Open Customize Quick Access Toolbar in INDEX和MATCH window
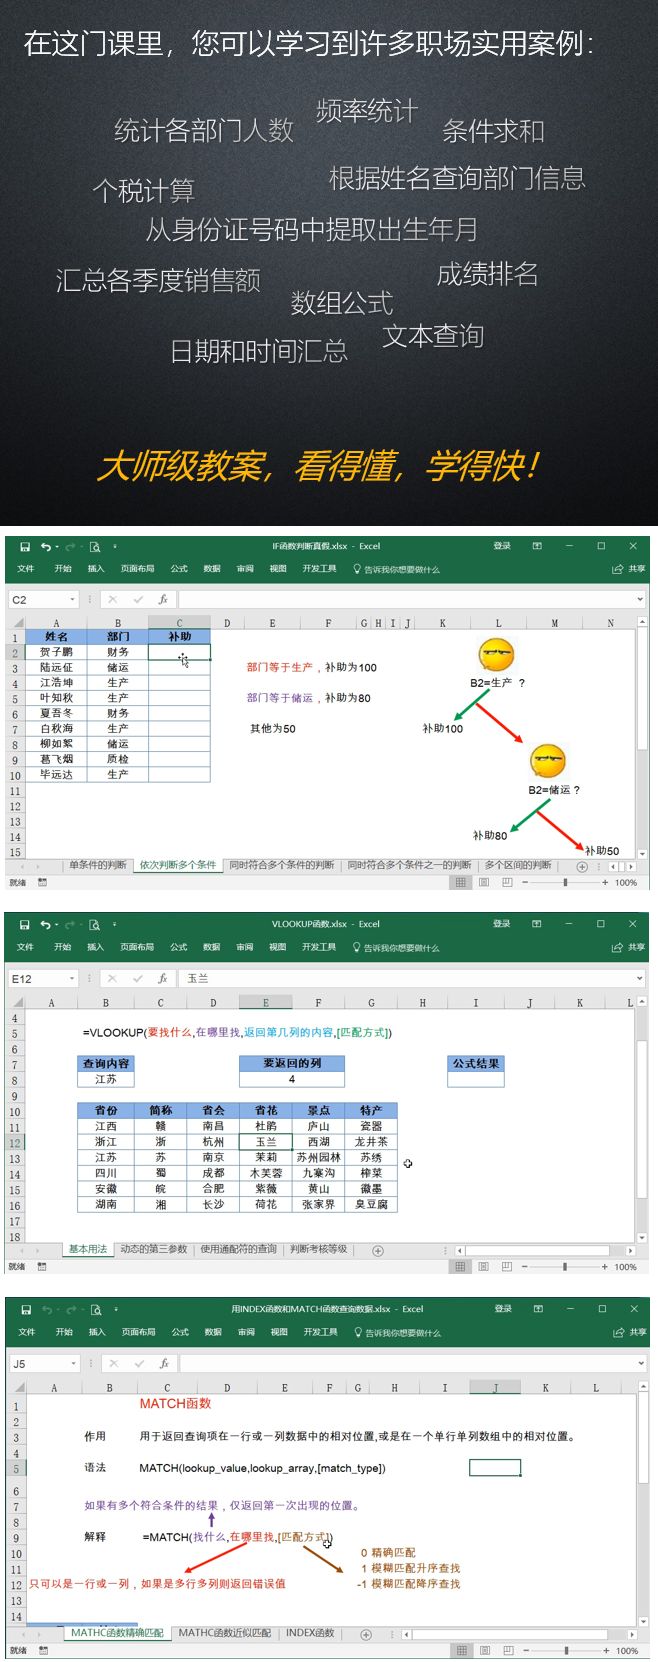Image resolution: width=658 pixels, height=1662 pixels. pyautogui.click(x=116, y=1309)
